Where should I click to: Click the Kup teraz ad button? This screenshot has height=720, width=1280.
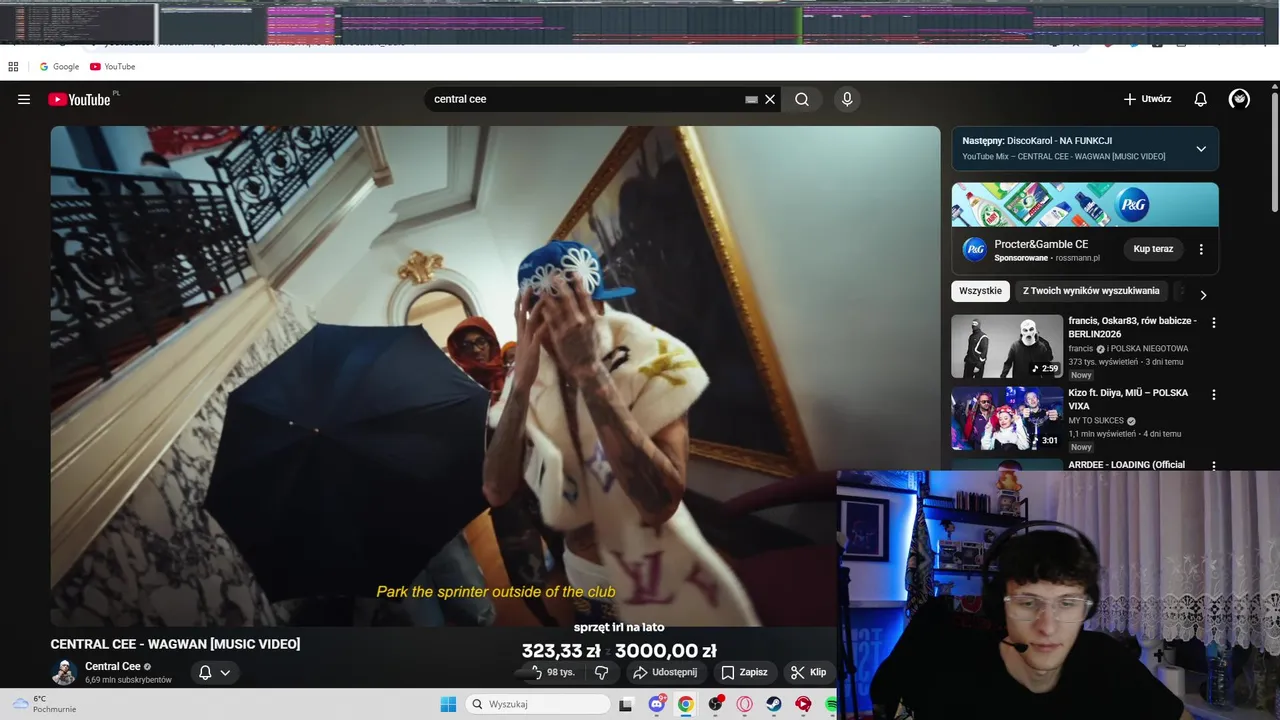[x=1153, y=249]
